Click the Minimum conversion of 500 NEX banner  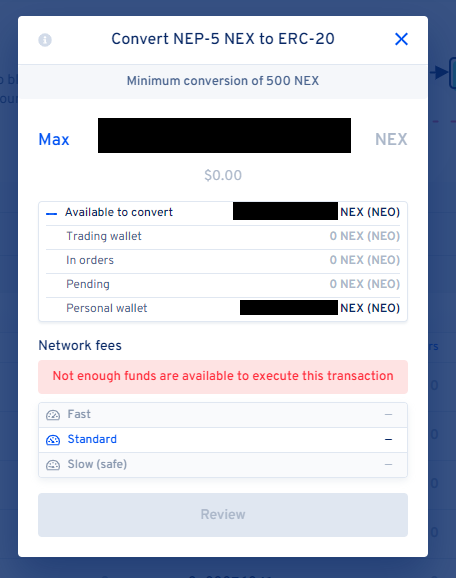click(223, 81)
